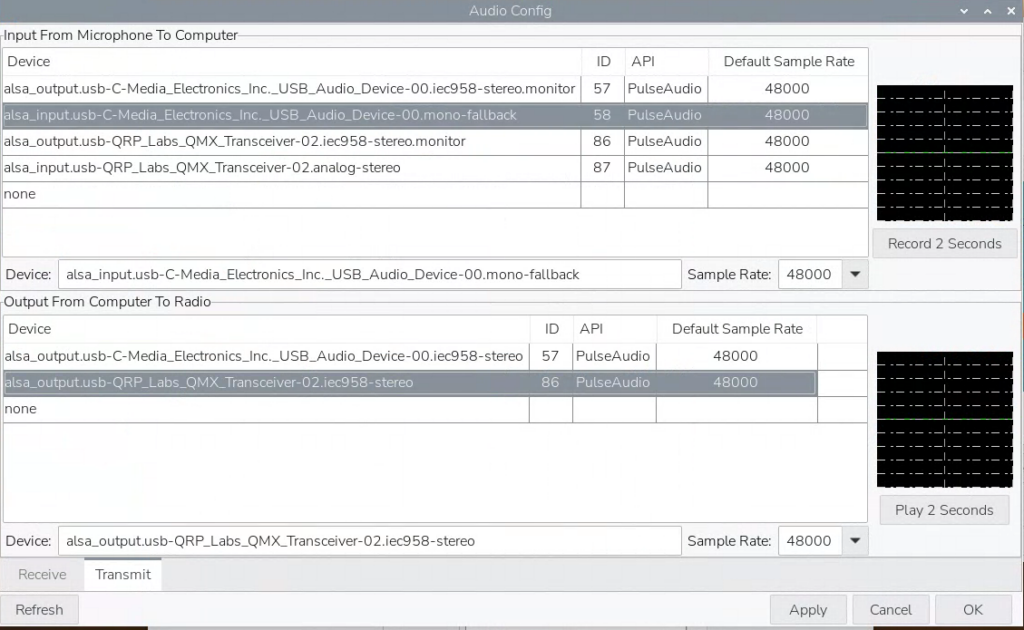Viewport: 1024px width, 630px height.
Task: Confirm settings with the OK button
Action: tap(973, 610)
